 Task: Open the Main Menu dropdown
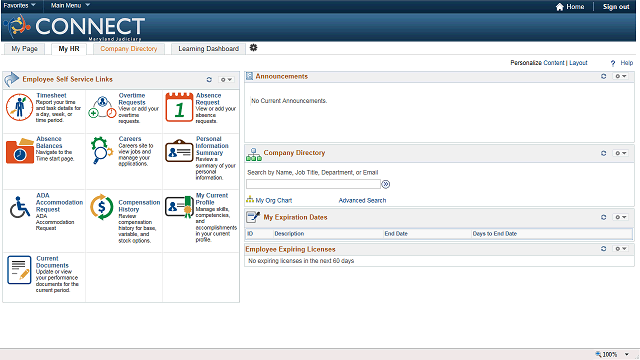[x=70, y=5]
